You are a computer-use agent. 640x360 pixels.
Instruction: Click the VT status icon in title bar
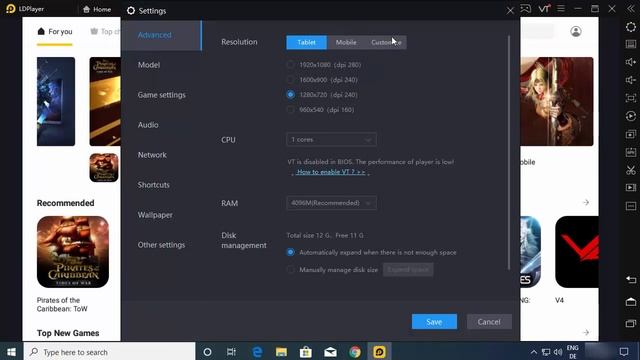click(544, 9)
